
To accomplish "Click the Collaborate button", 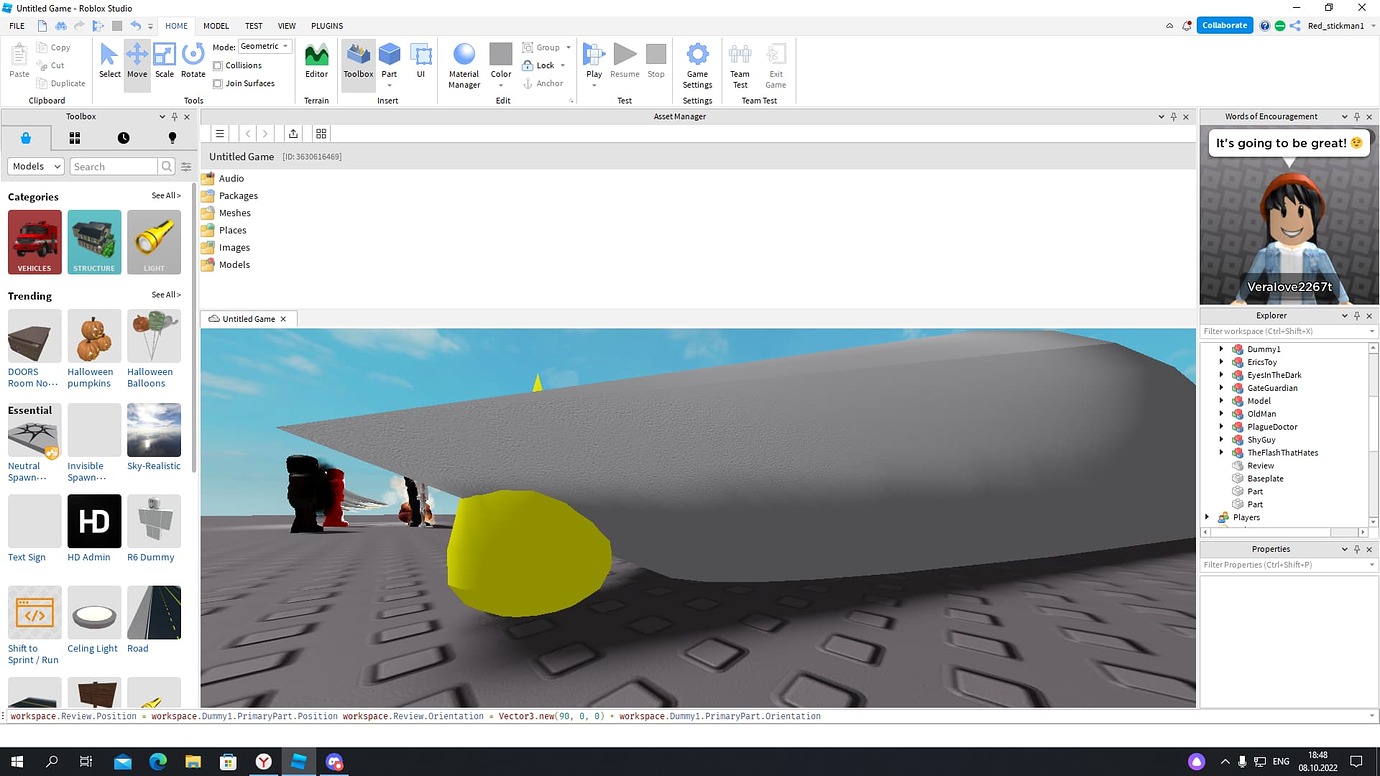I will (1224, 24).
